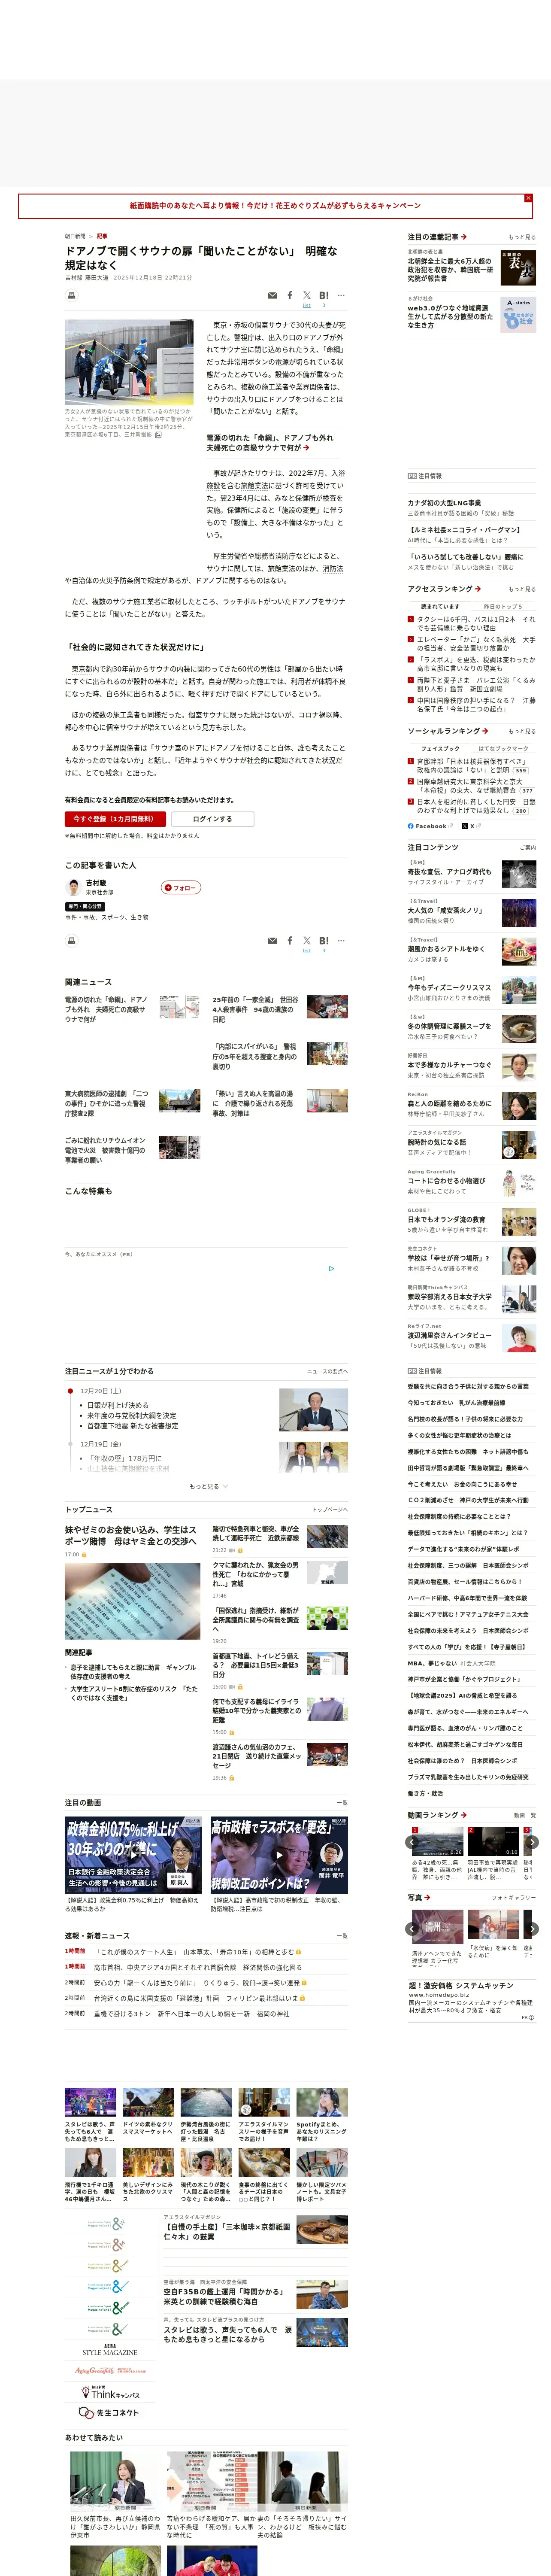Open the linked article 電源の切れた「命綱」
551x2576 pixels.
click(269, 443)
